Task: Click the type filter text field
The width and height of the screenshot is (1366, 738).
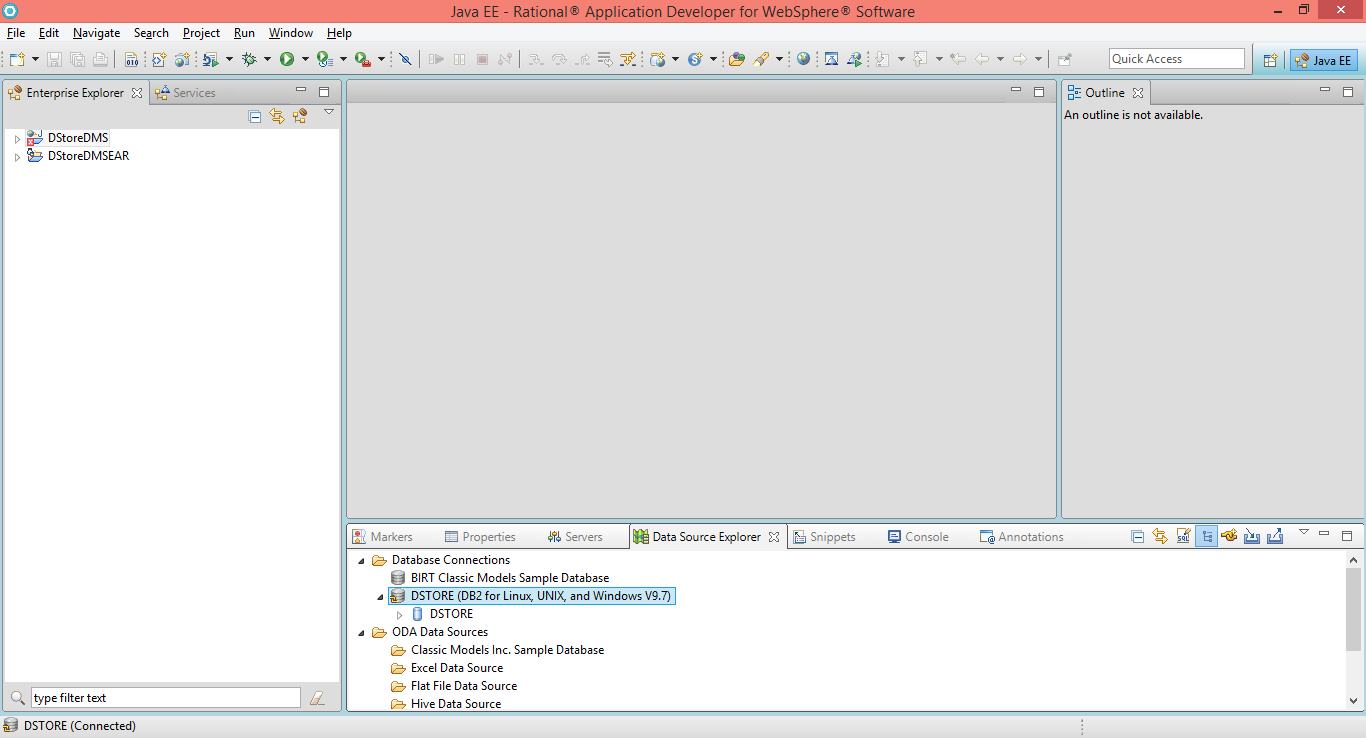Action: (165, 697)
